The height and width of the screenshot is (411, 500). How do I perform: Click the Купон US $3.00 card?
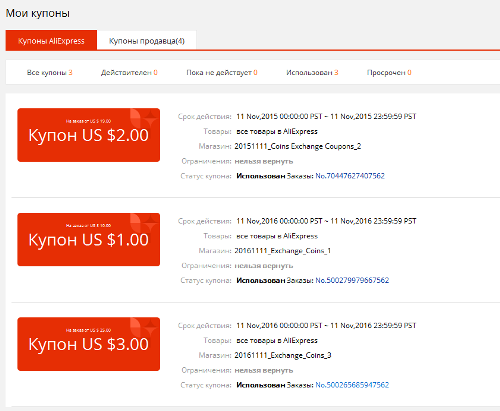[x=89, y=344]
